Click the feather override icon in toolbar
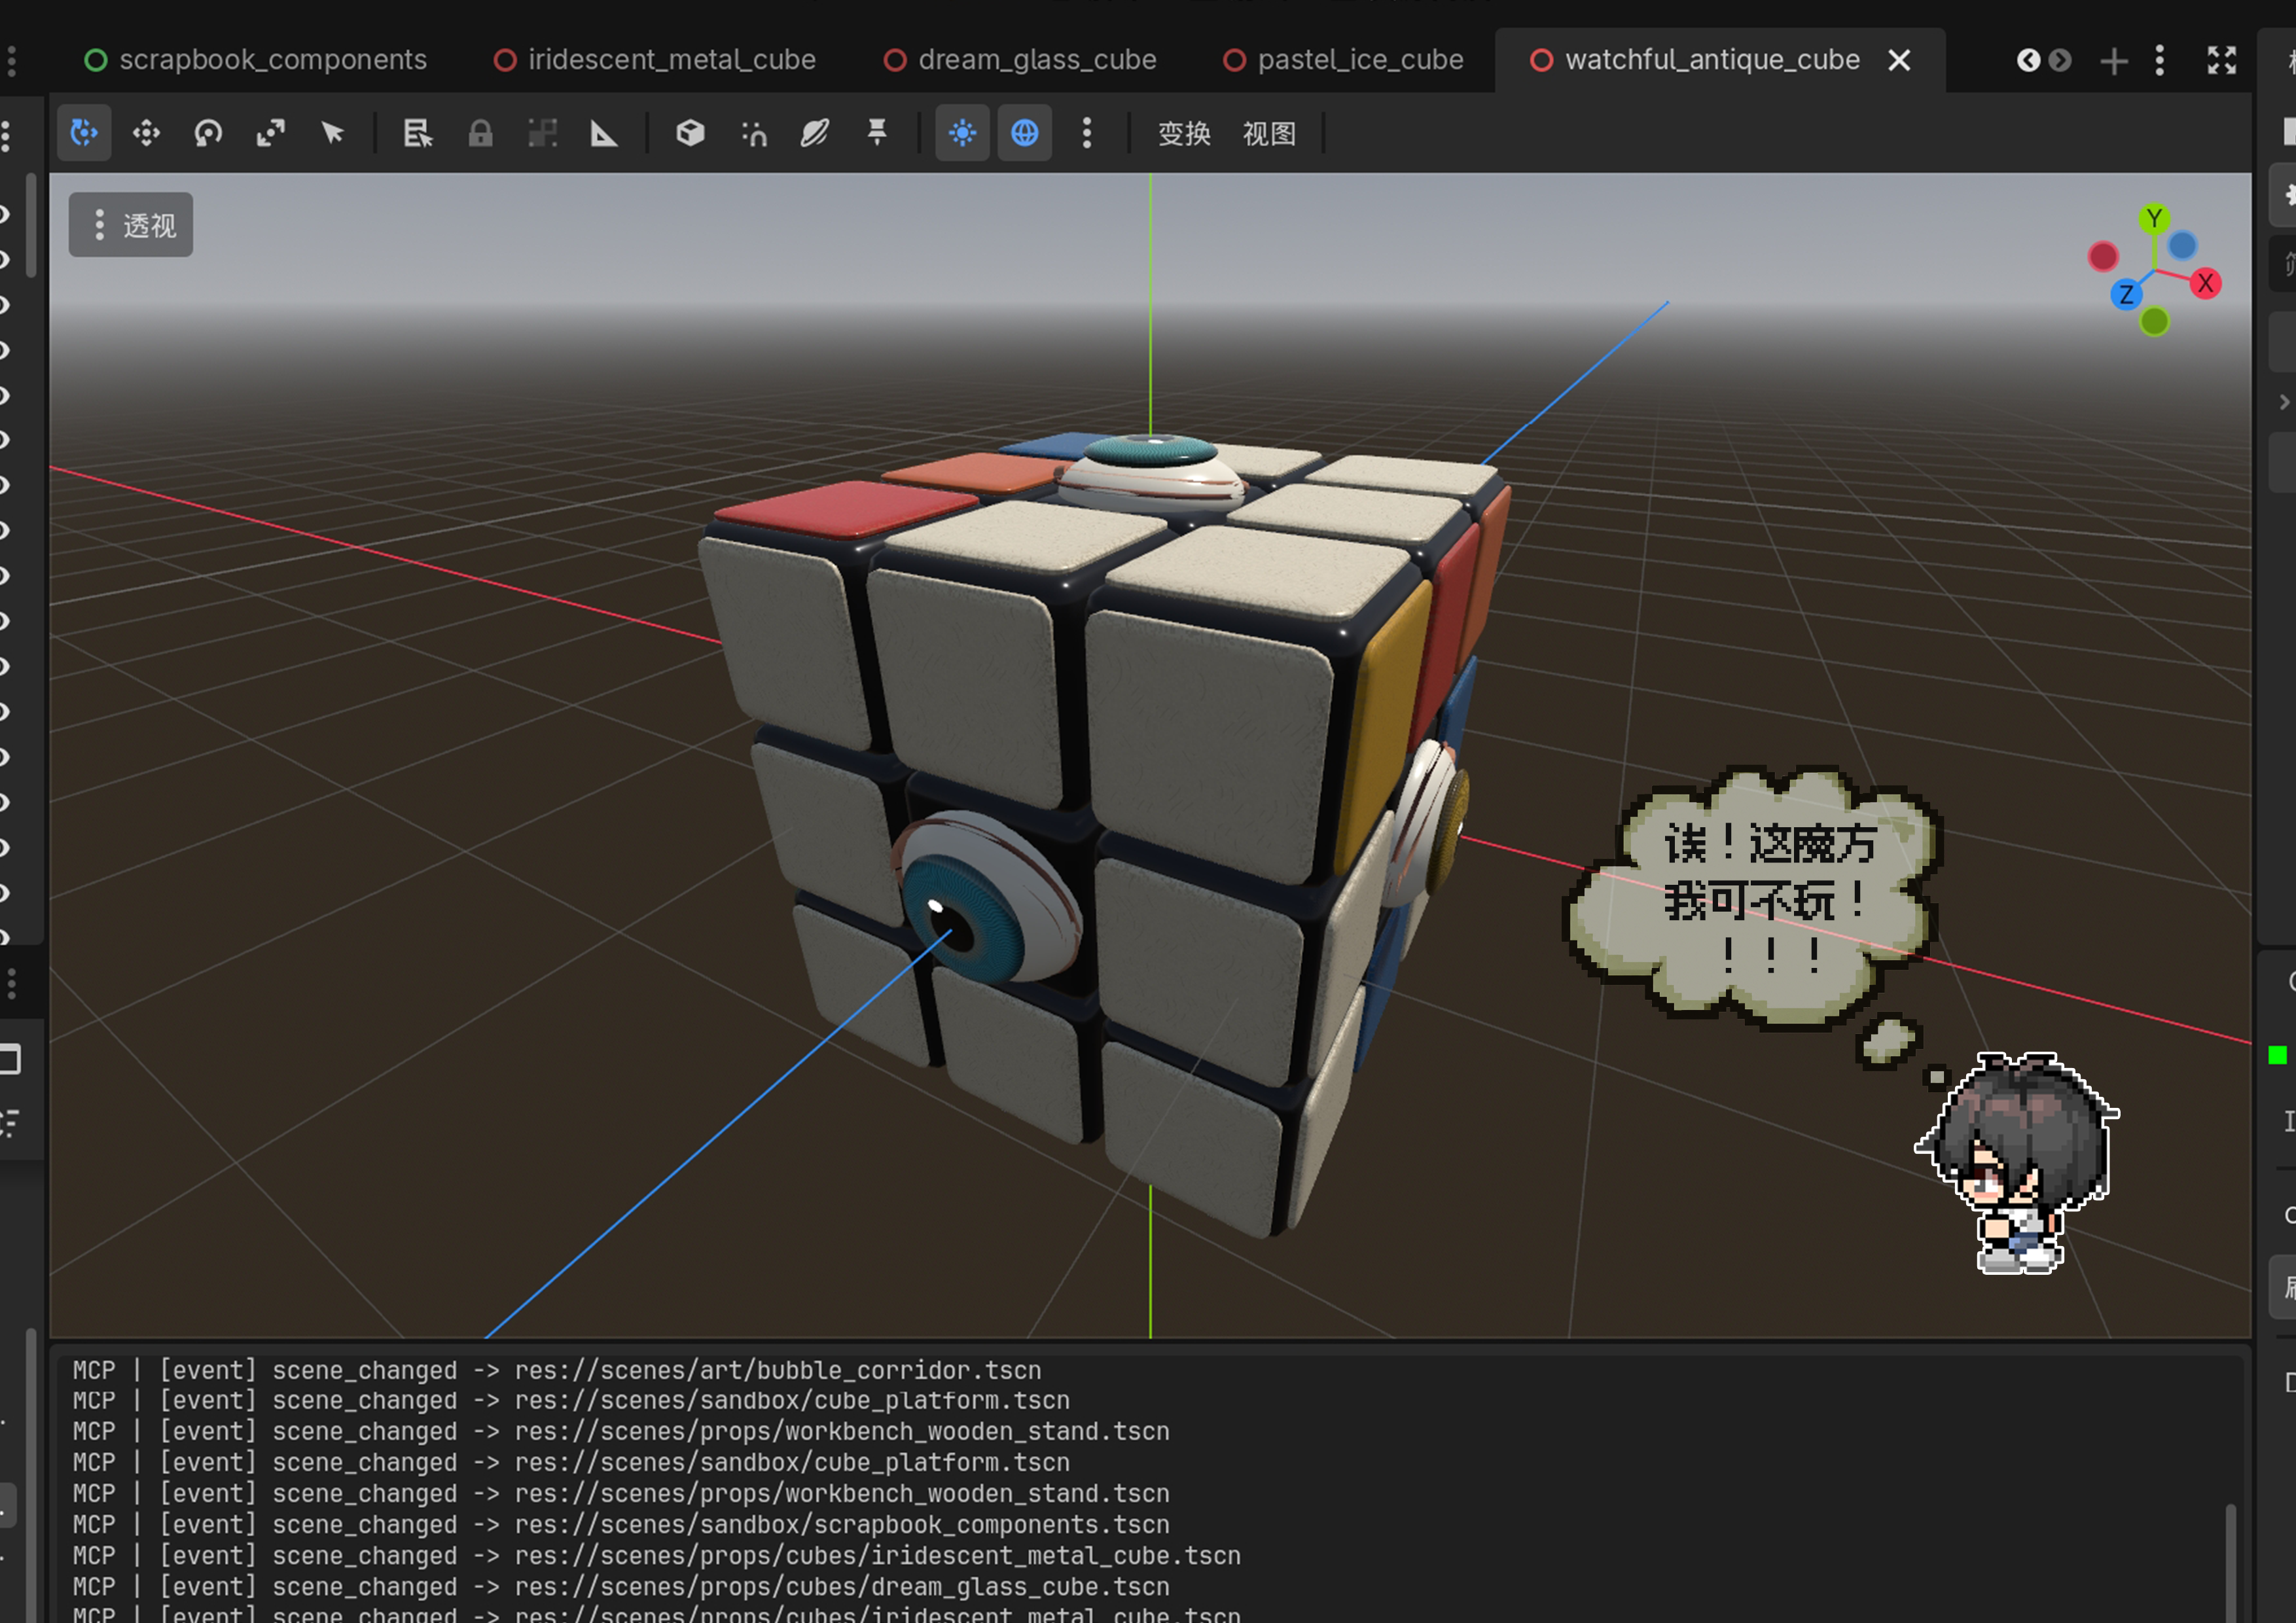2296x1623 pixels. (x=815, y=133)
